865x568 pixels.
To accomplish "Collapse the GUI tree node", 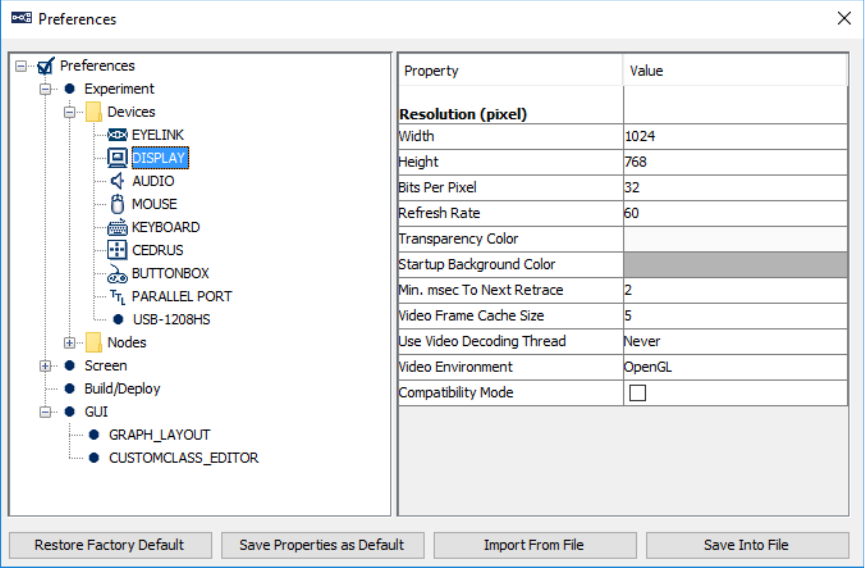I will [x=45, y=412].
